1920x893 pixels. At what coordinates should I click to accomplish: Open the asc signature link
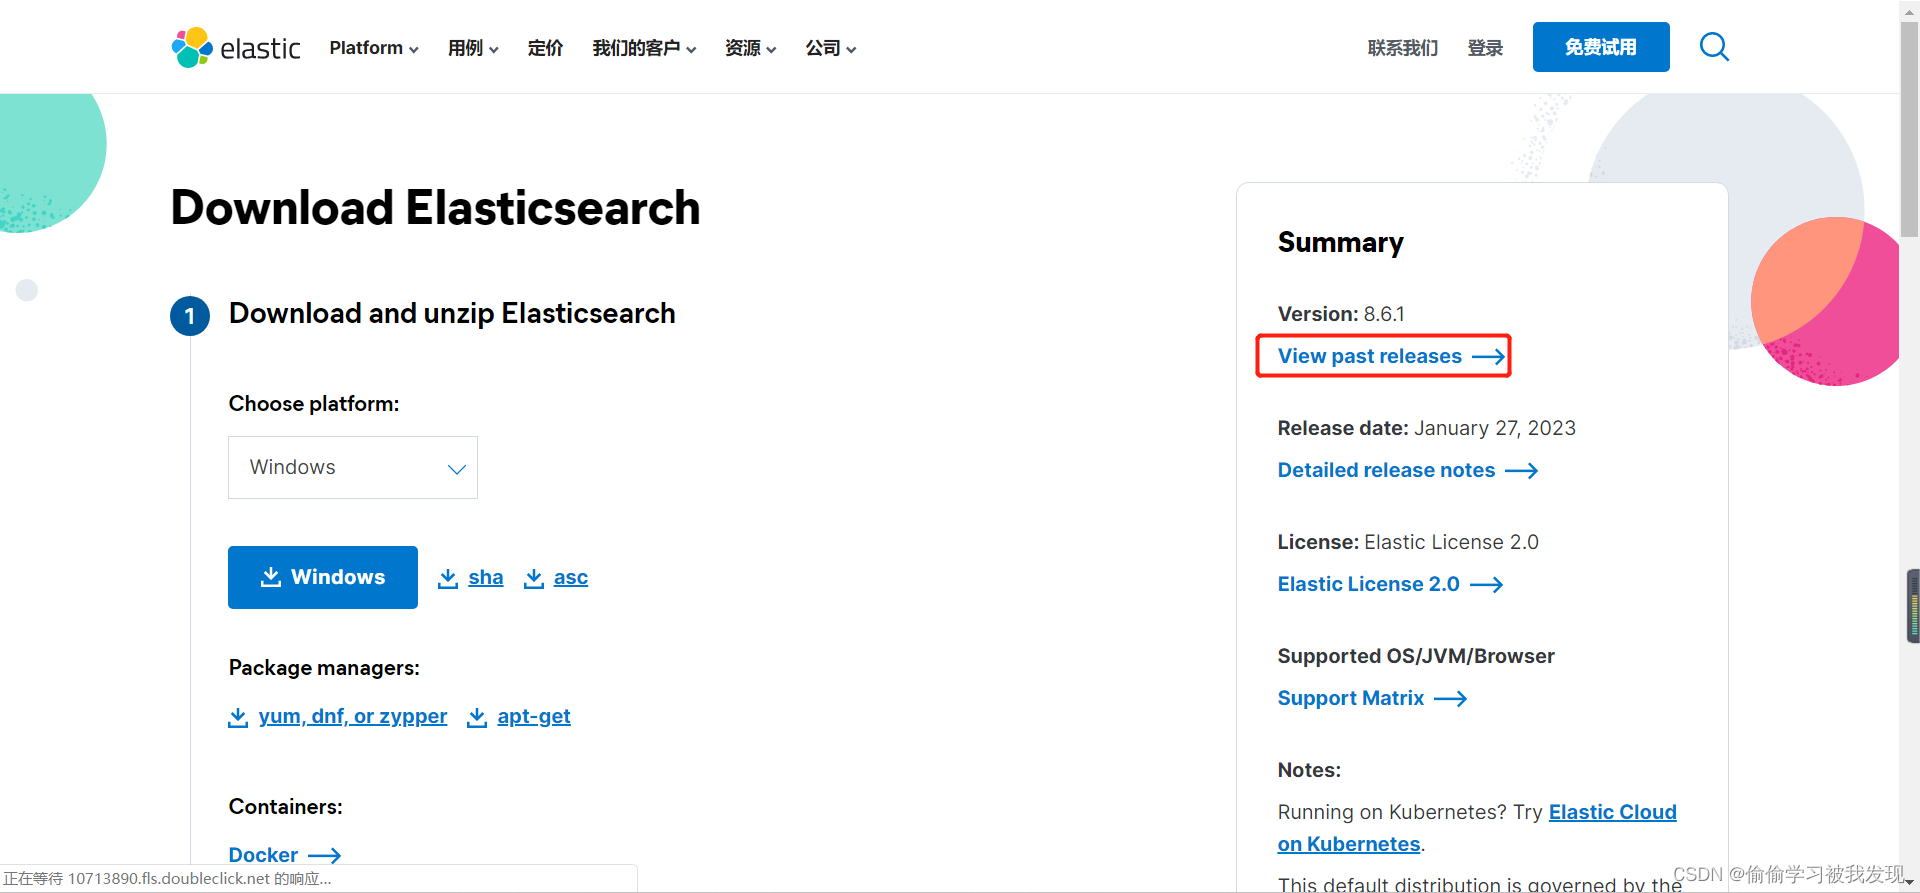(571, 578)
